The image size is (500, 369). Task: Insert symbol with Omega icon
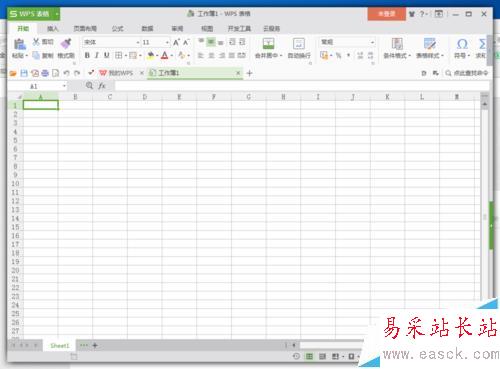pos(462,44)
